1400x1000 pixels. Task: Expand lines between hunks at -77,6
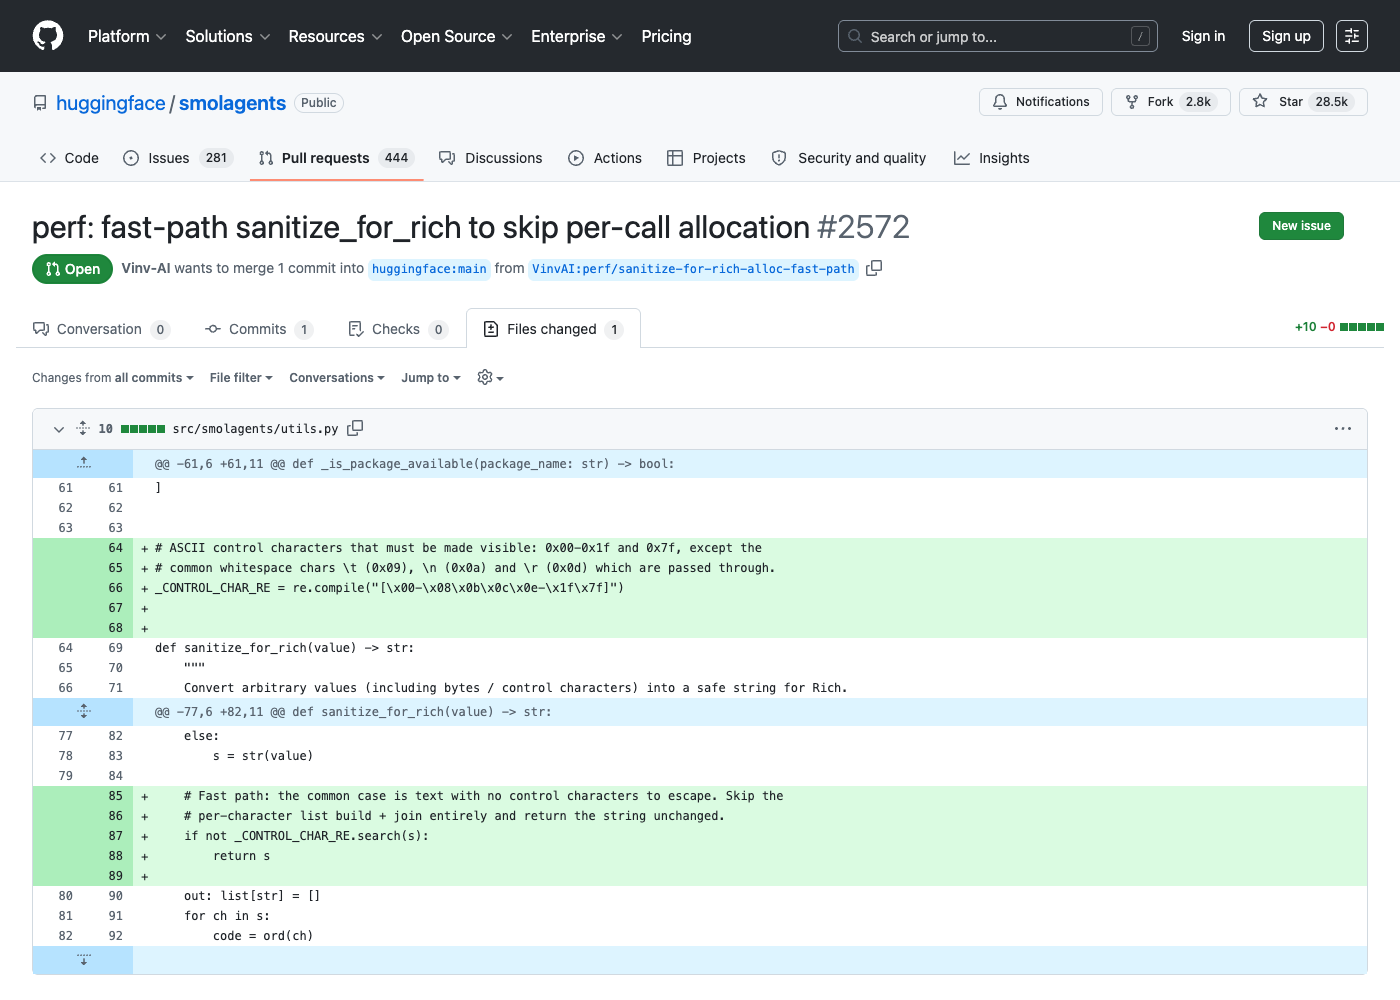point(83,711)
